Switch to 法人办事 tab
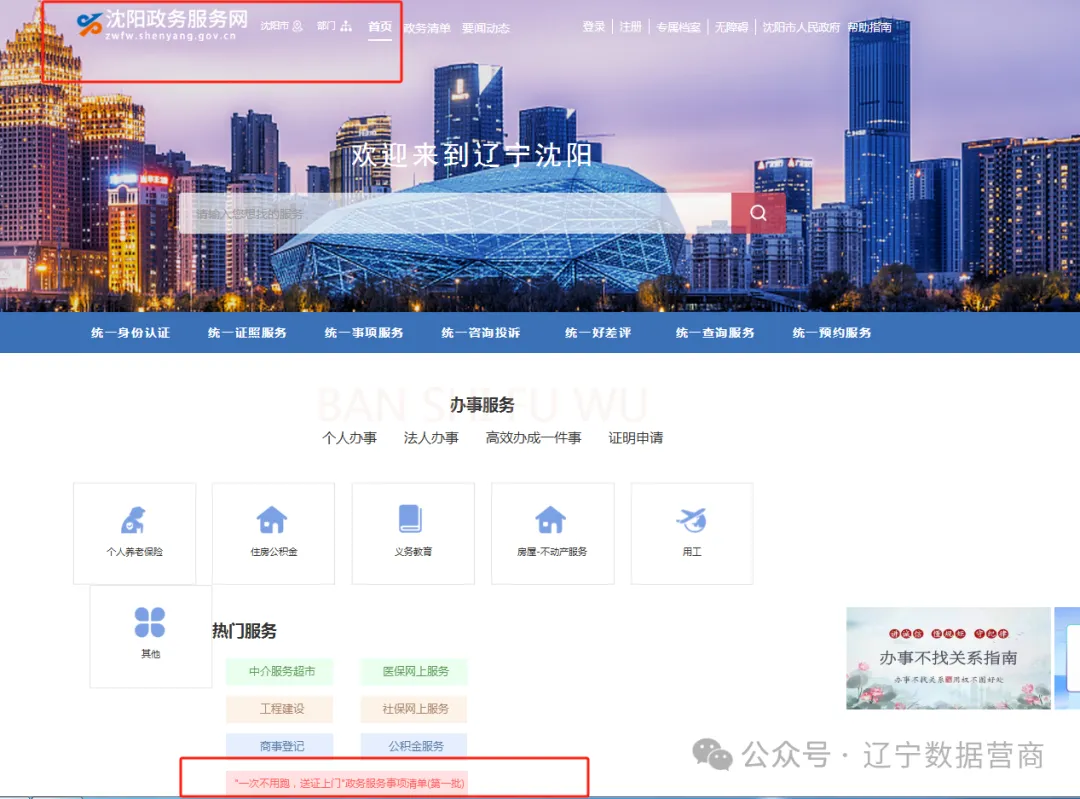Image resolution: width=1080 pixels, height=799 pixels. click(431, 438)
